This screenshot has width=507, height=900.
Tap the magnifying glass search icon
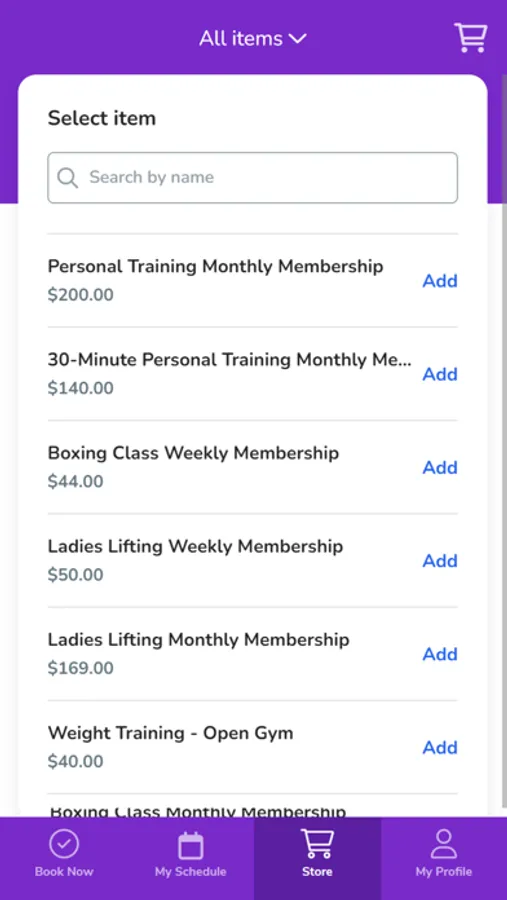click(68, 177)
